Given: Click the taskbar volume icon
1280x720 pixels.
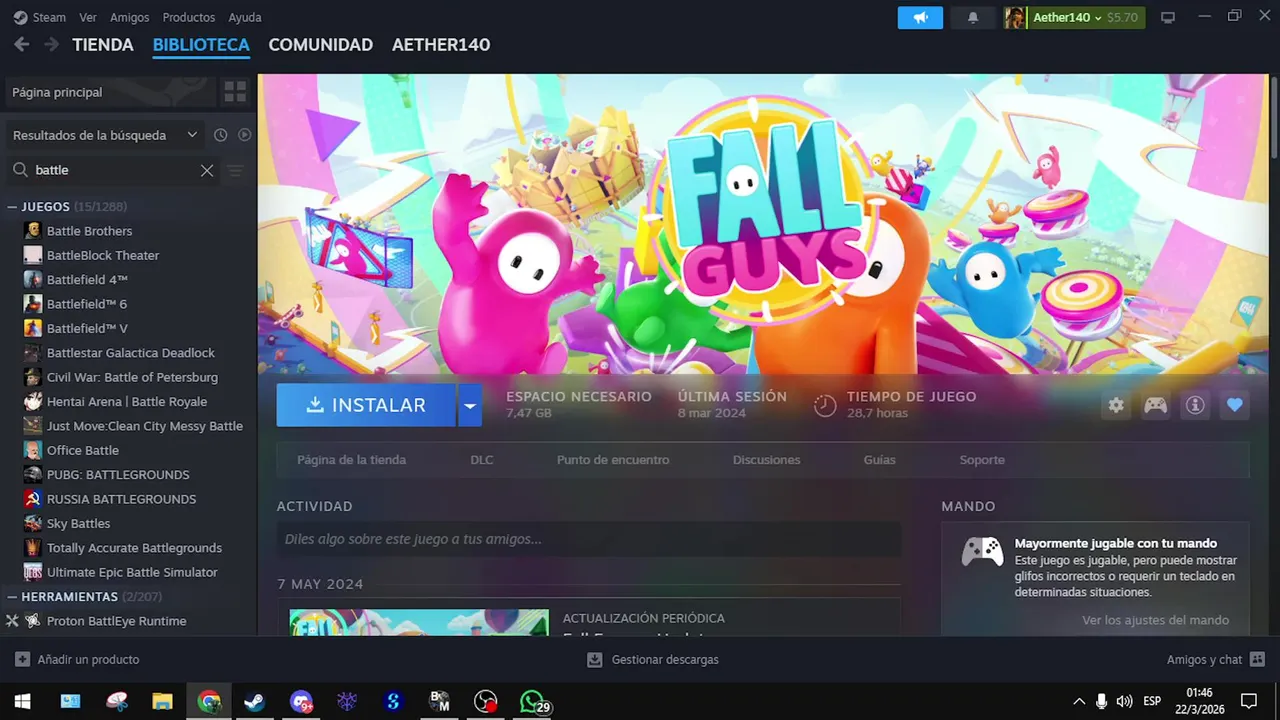Looking at the screenshot, I should point(1124,702).
